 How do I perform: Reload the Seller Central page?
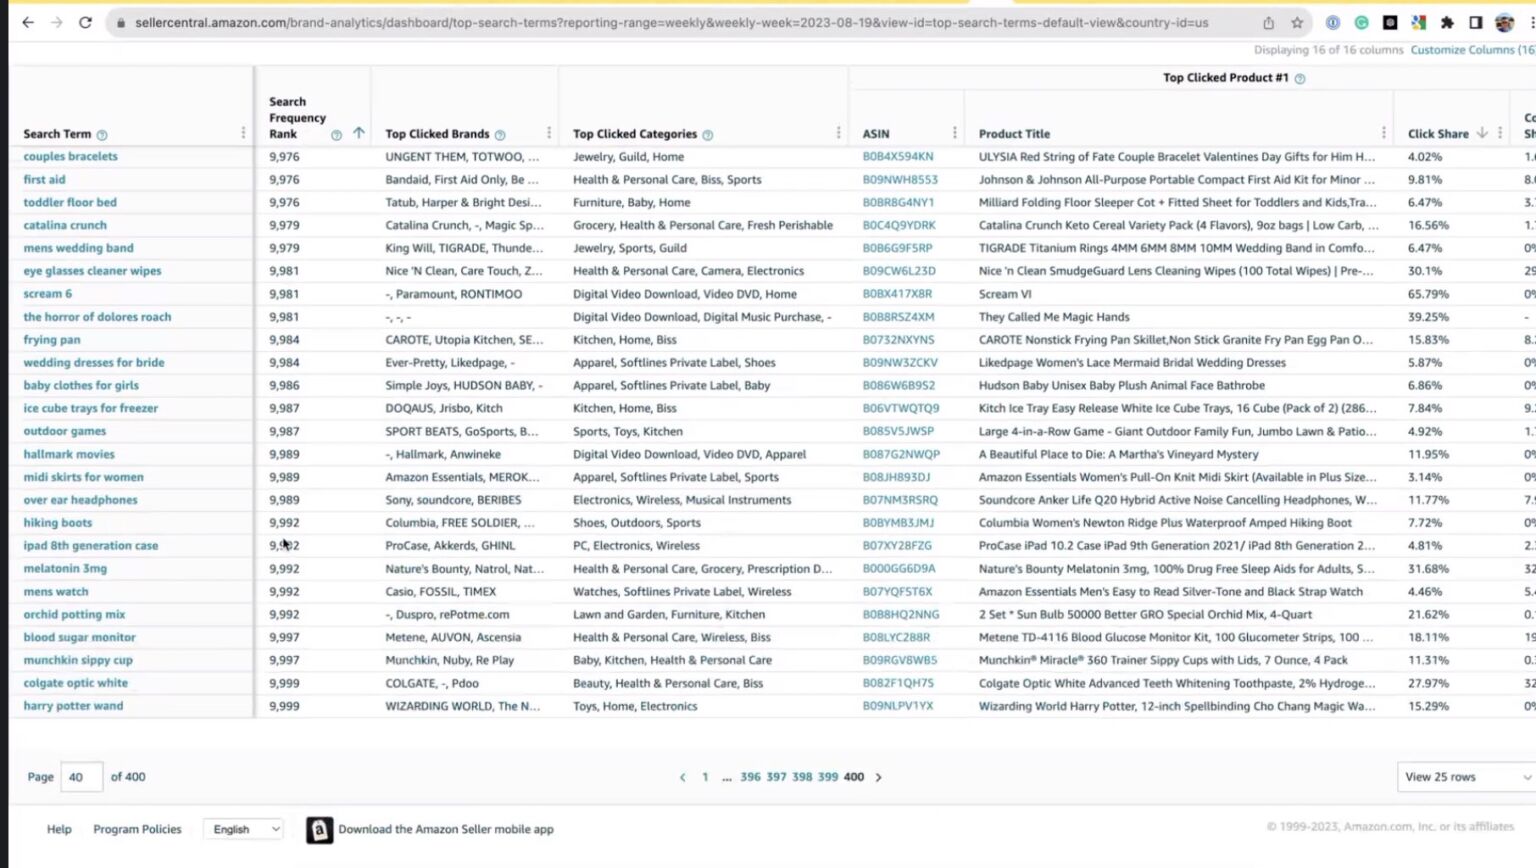click(86, 22)
